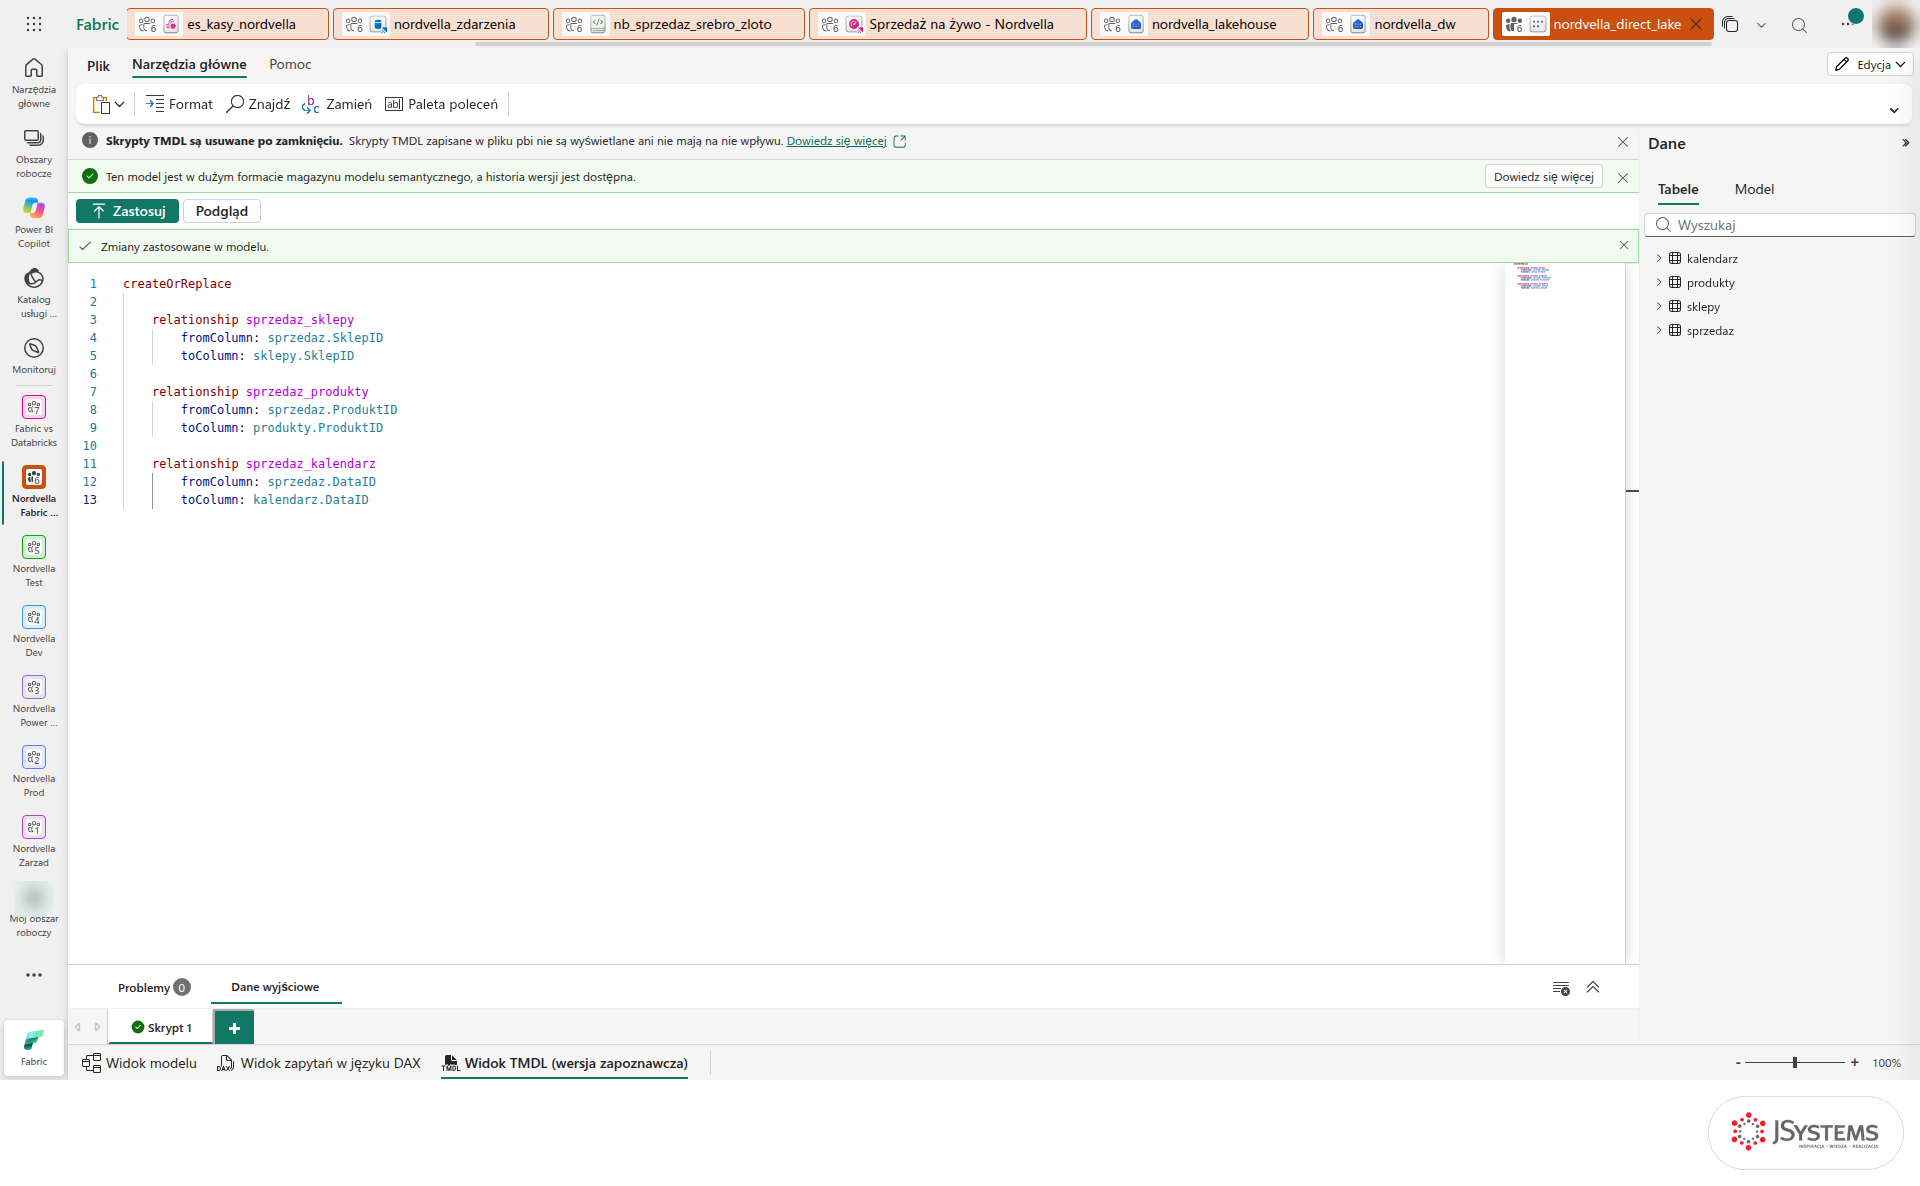The height and width of the screenshot is (1186, 1920).
Task: Click the user profile avatar
Action: point(1895,25)
